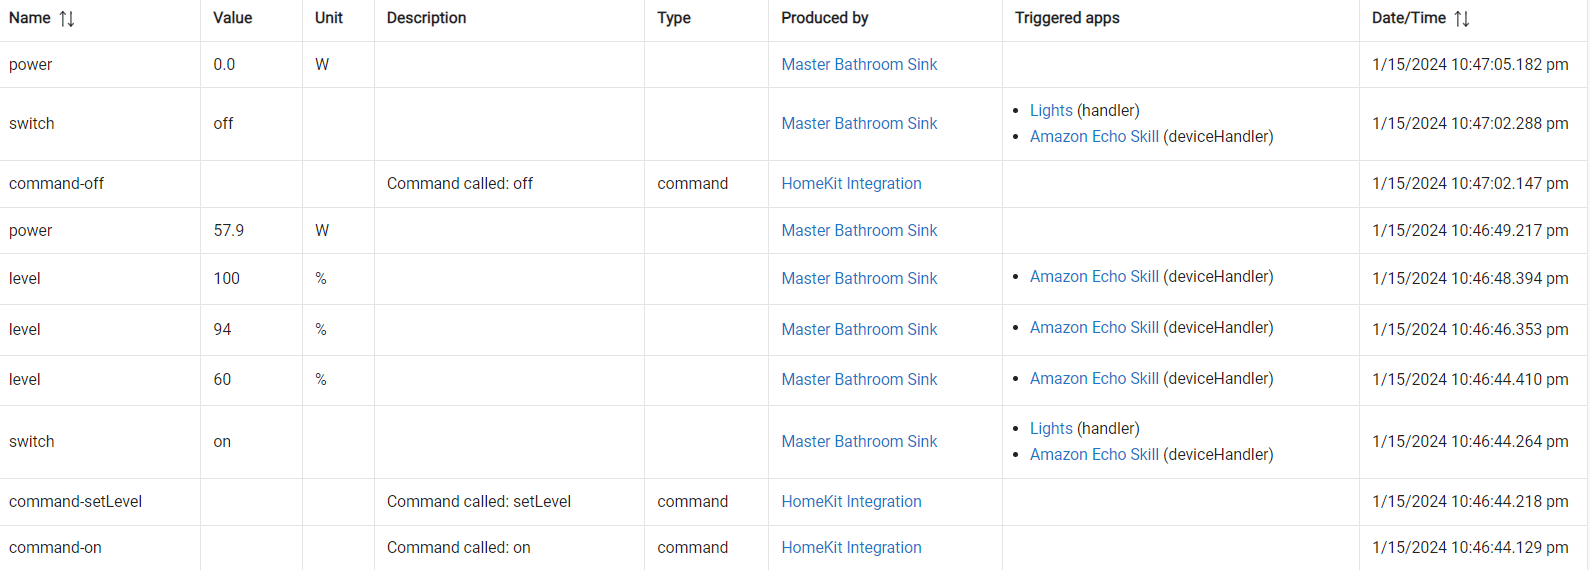Open Master Bathroom Sink link in power 0.0 row
The height and width of the screenshot is (570, 1590).
[859, 64]
